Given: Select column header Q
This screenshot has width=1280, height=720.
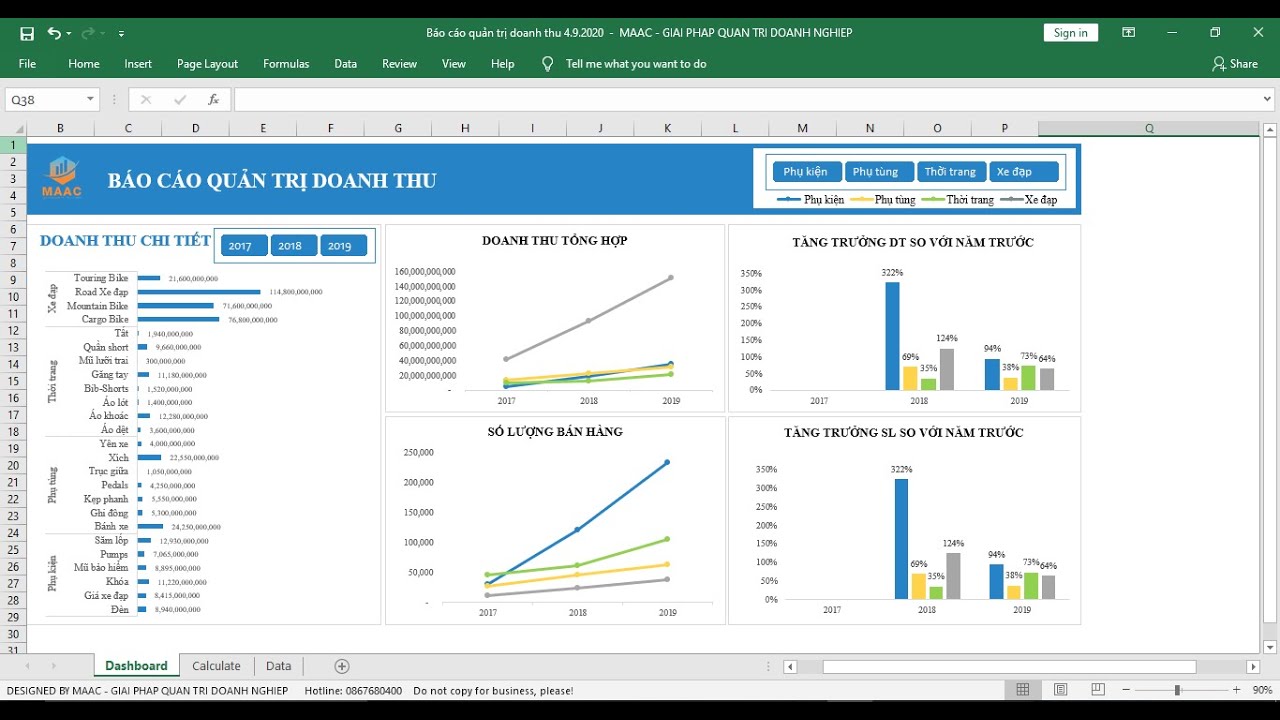Looking at the screenshot, I should (1149, 129).
